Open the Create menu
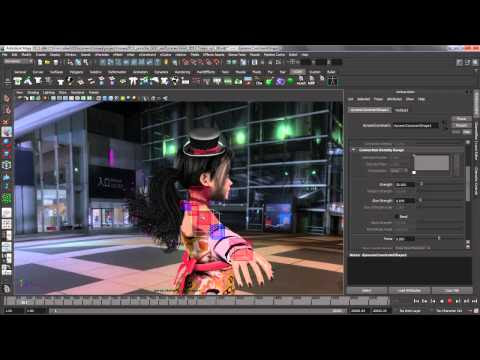This screenshot has height=360, width=480. click(41, 55)
